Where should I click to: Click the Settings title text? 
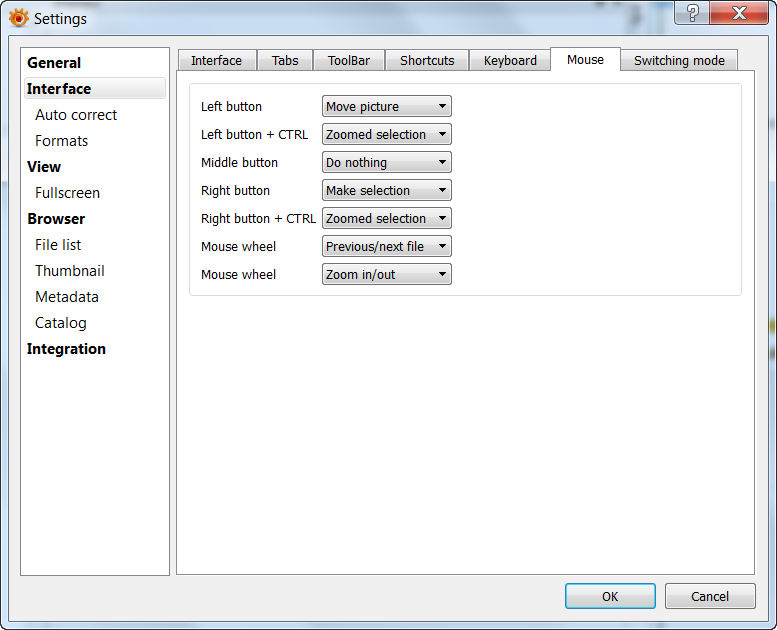coord(60,19)
